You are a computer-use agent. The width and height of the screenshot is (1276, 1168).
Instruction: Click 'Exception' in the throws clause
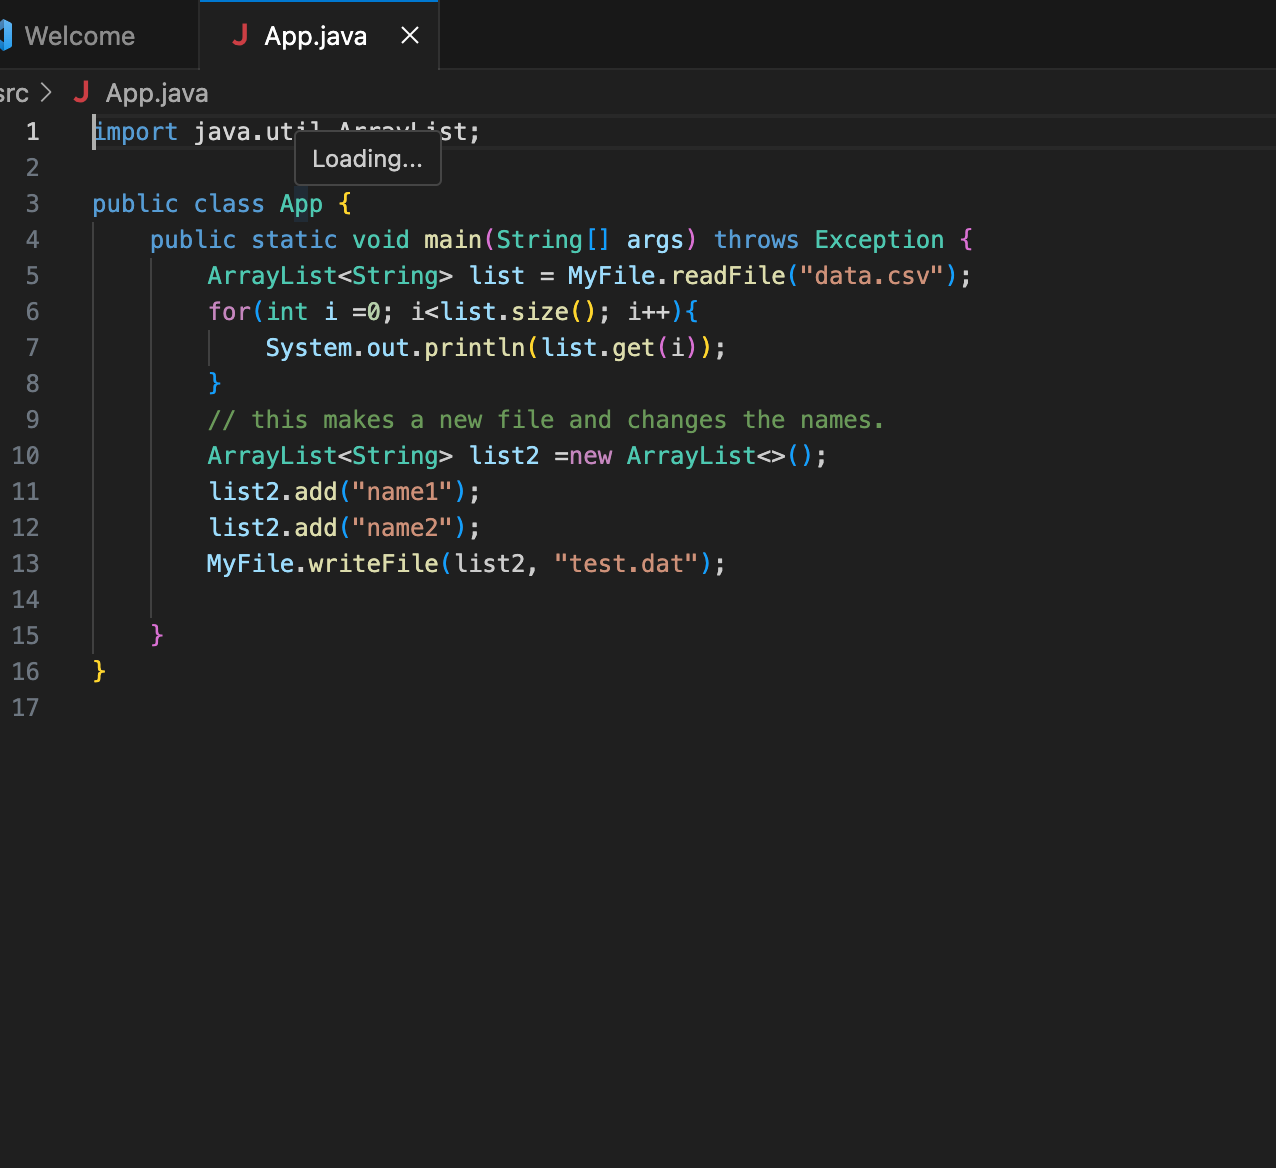click(x=879, y=240)
